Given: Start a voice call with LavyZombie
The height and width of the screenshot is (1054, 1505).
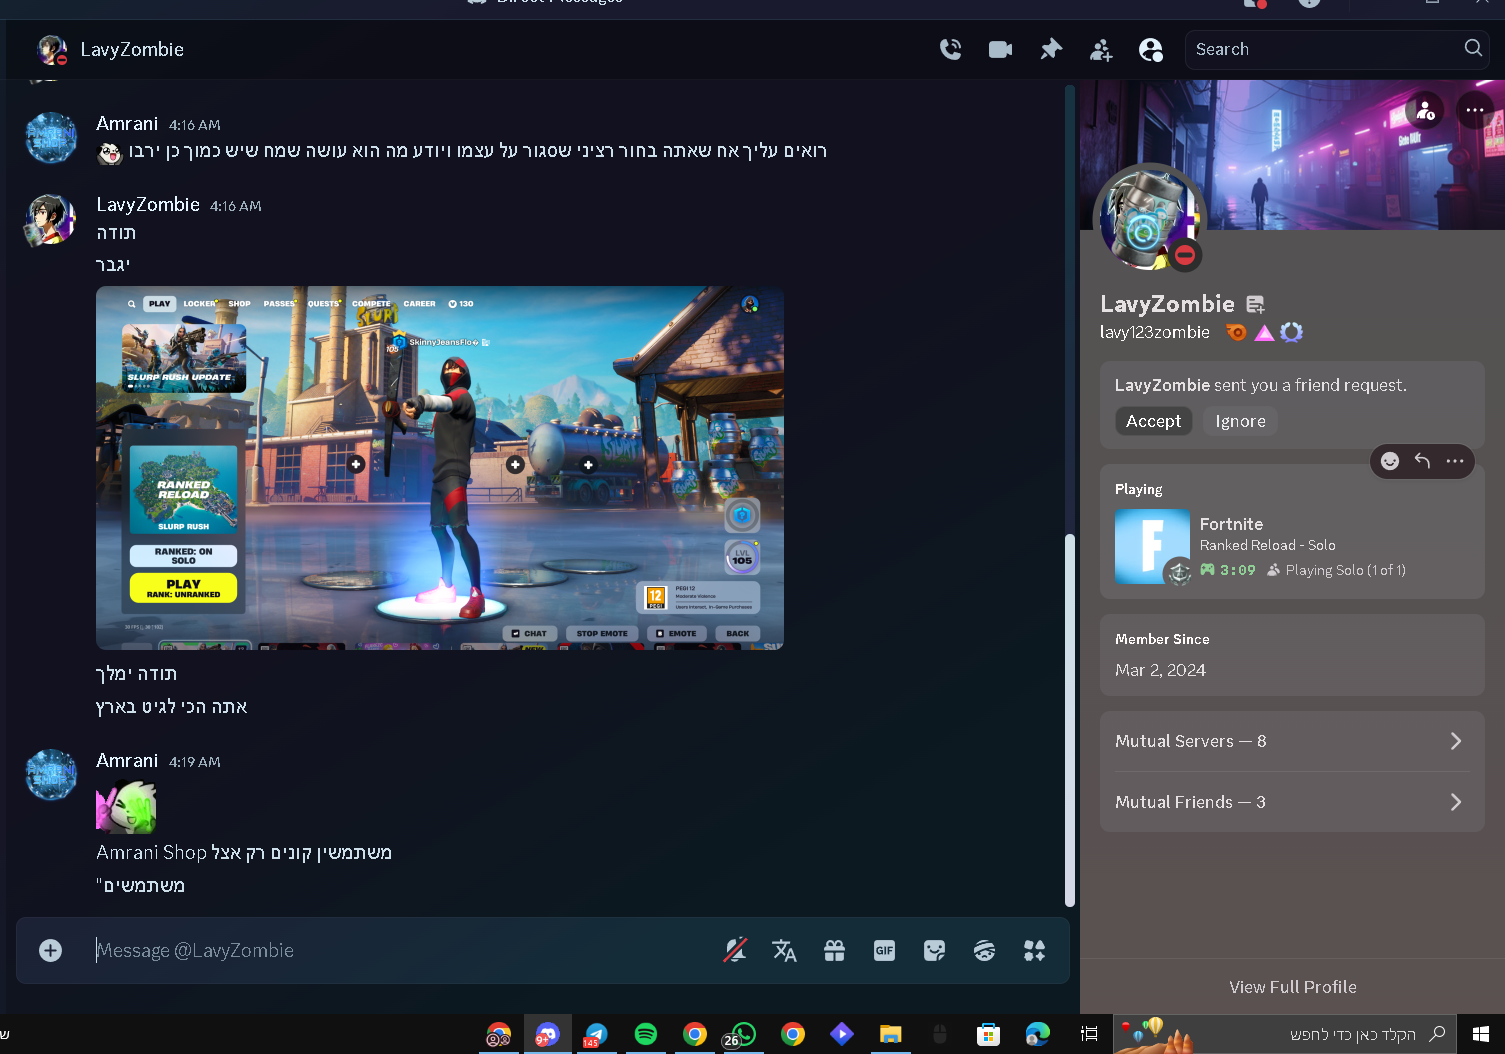Looking at the screenshot, I should point(950,49).
